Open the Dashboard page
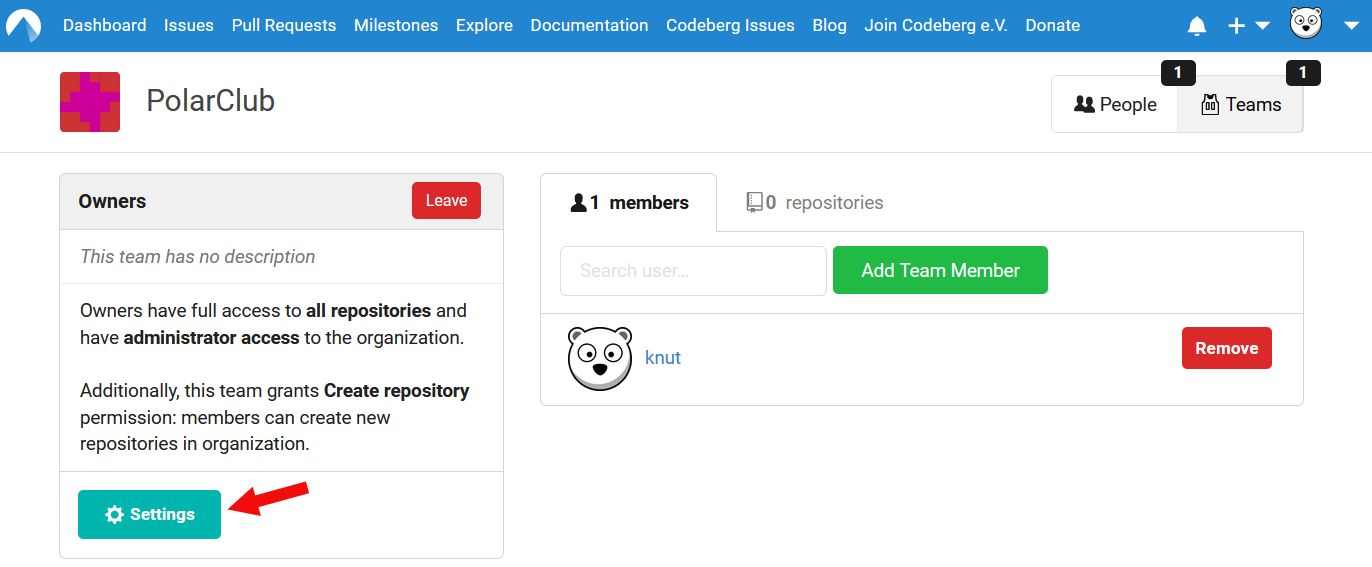1372x567 pixels. point(104,25)
